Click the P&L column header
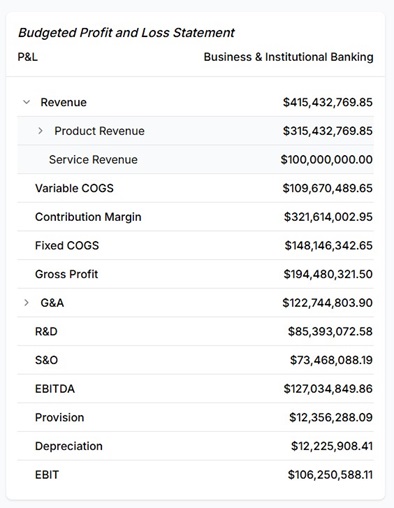This screenshot has height=508, width=394. pos(28,57)
